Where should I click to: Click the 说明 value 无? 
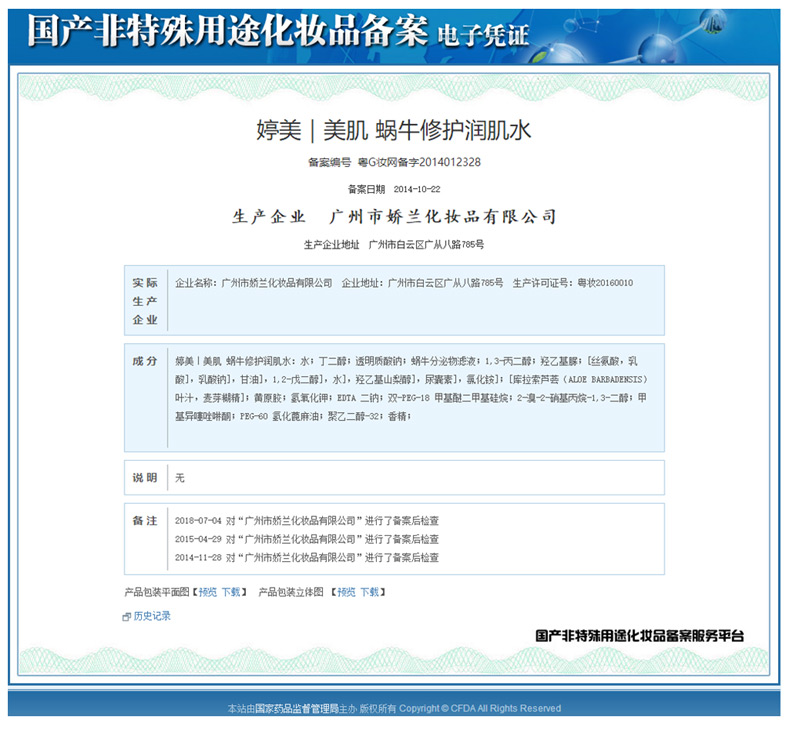point(180,478)
